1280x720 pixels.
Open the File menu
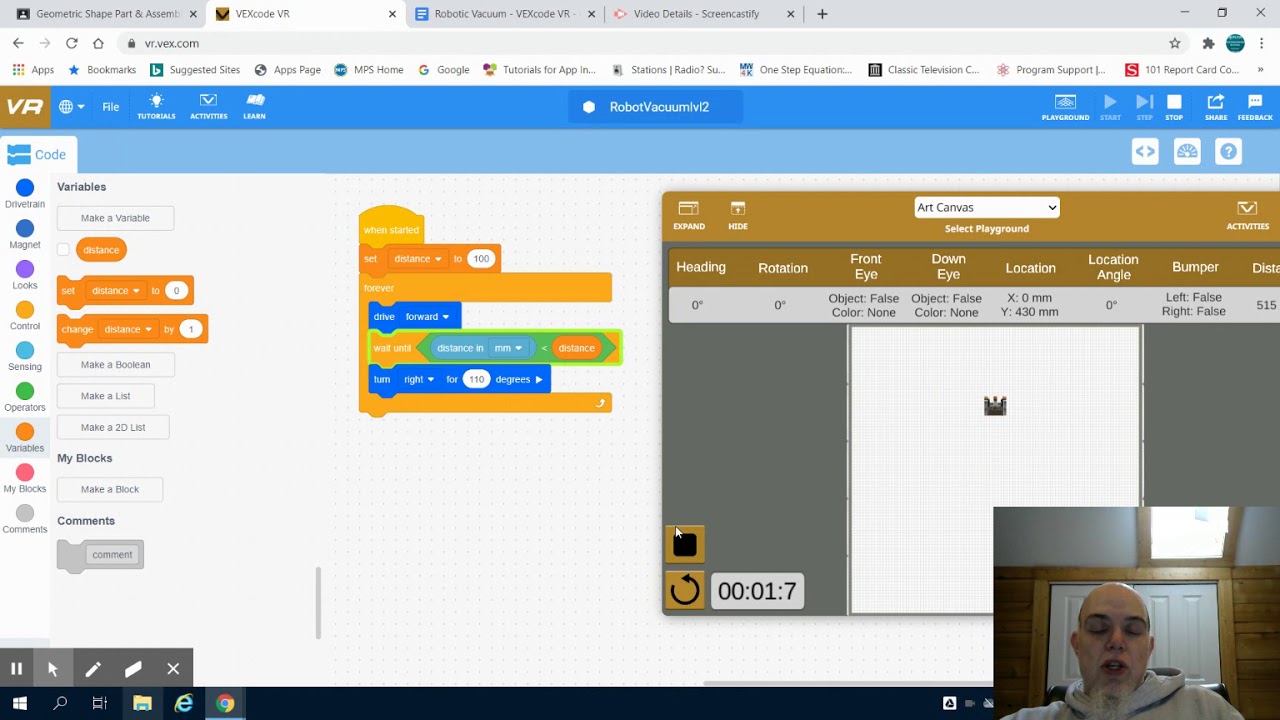[110, 107]
